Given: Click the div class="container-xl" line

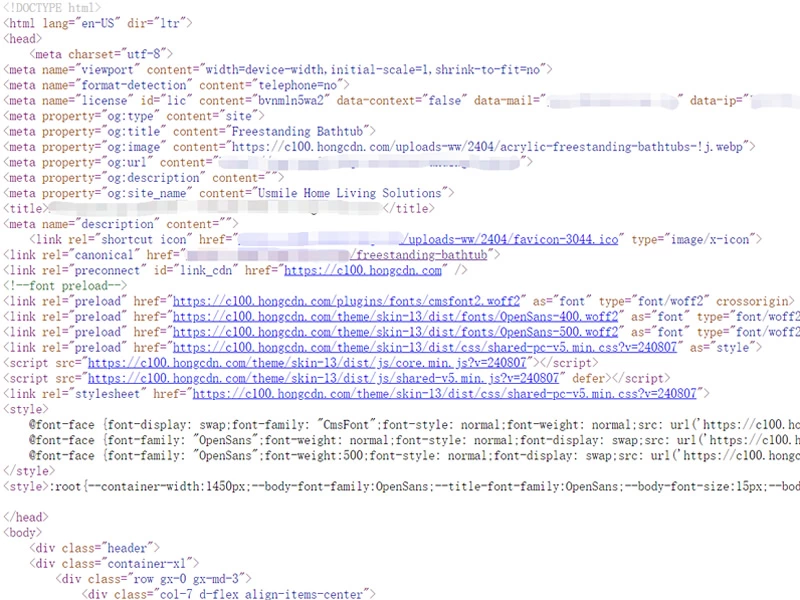Looking at the screenshot, I should [114, 563].
